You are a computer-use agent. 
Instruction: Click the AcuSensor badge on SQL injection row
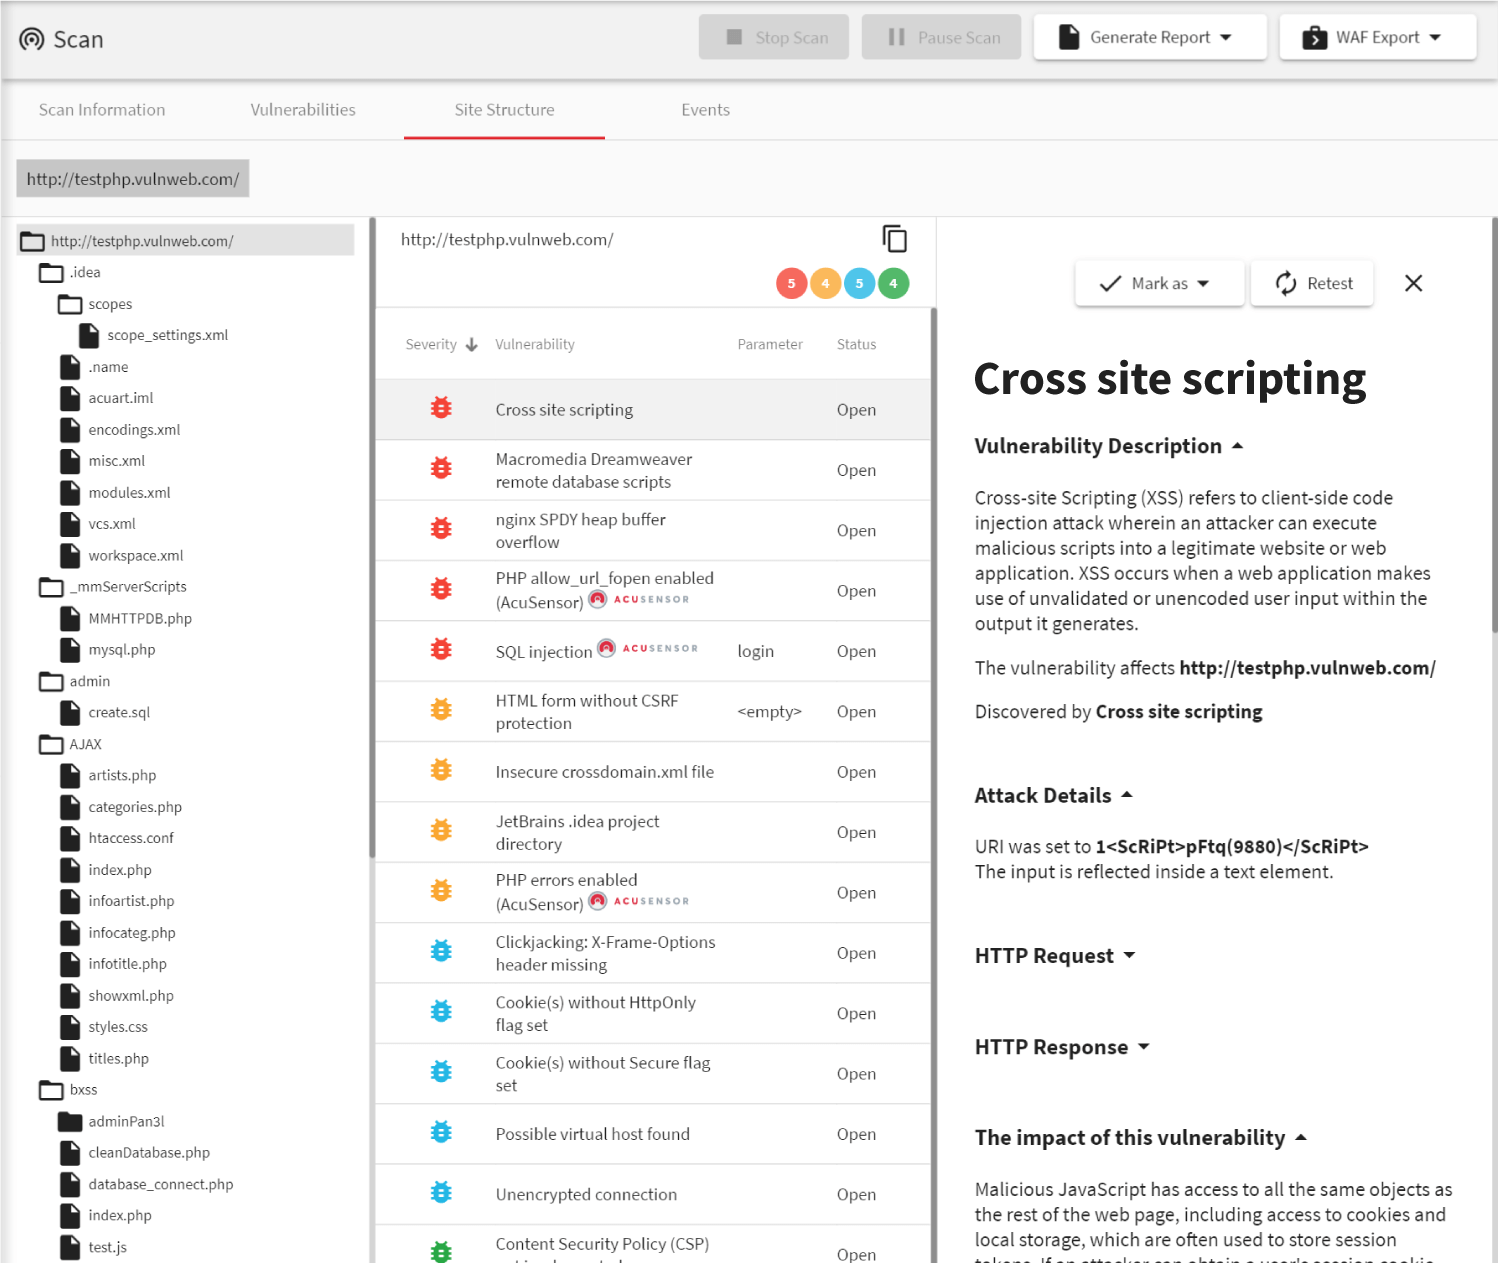pyautogui.click(x=647, y=648)
